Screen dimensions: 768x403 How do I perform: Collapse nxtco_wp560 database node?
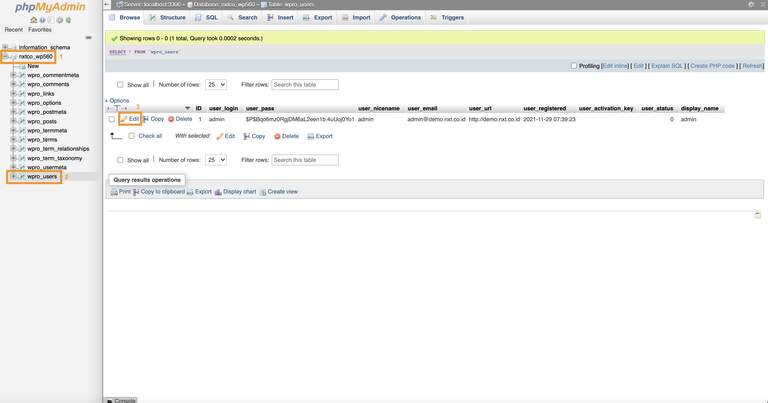[x=5, y=56]
